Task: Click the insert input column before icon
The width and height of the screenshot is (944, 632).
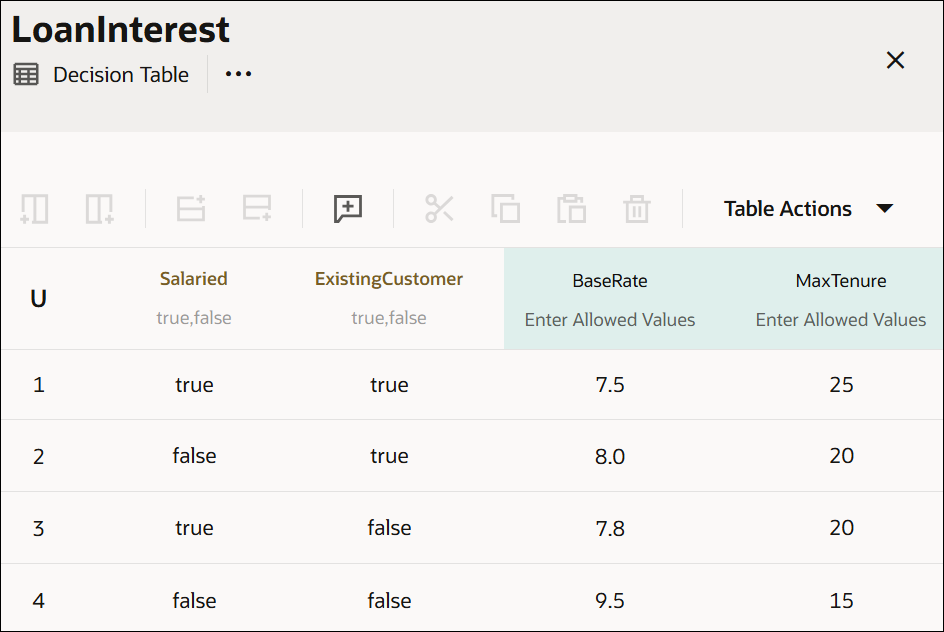Action: (x=34, y=209)
